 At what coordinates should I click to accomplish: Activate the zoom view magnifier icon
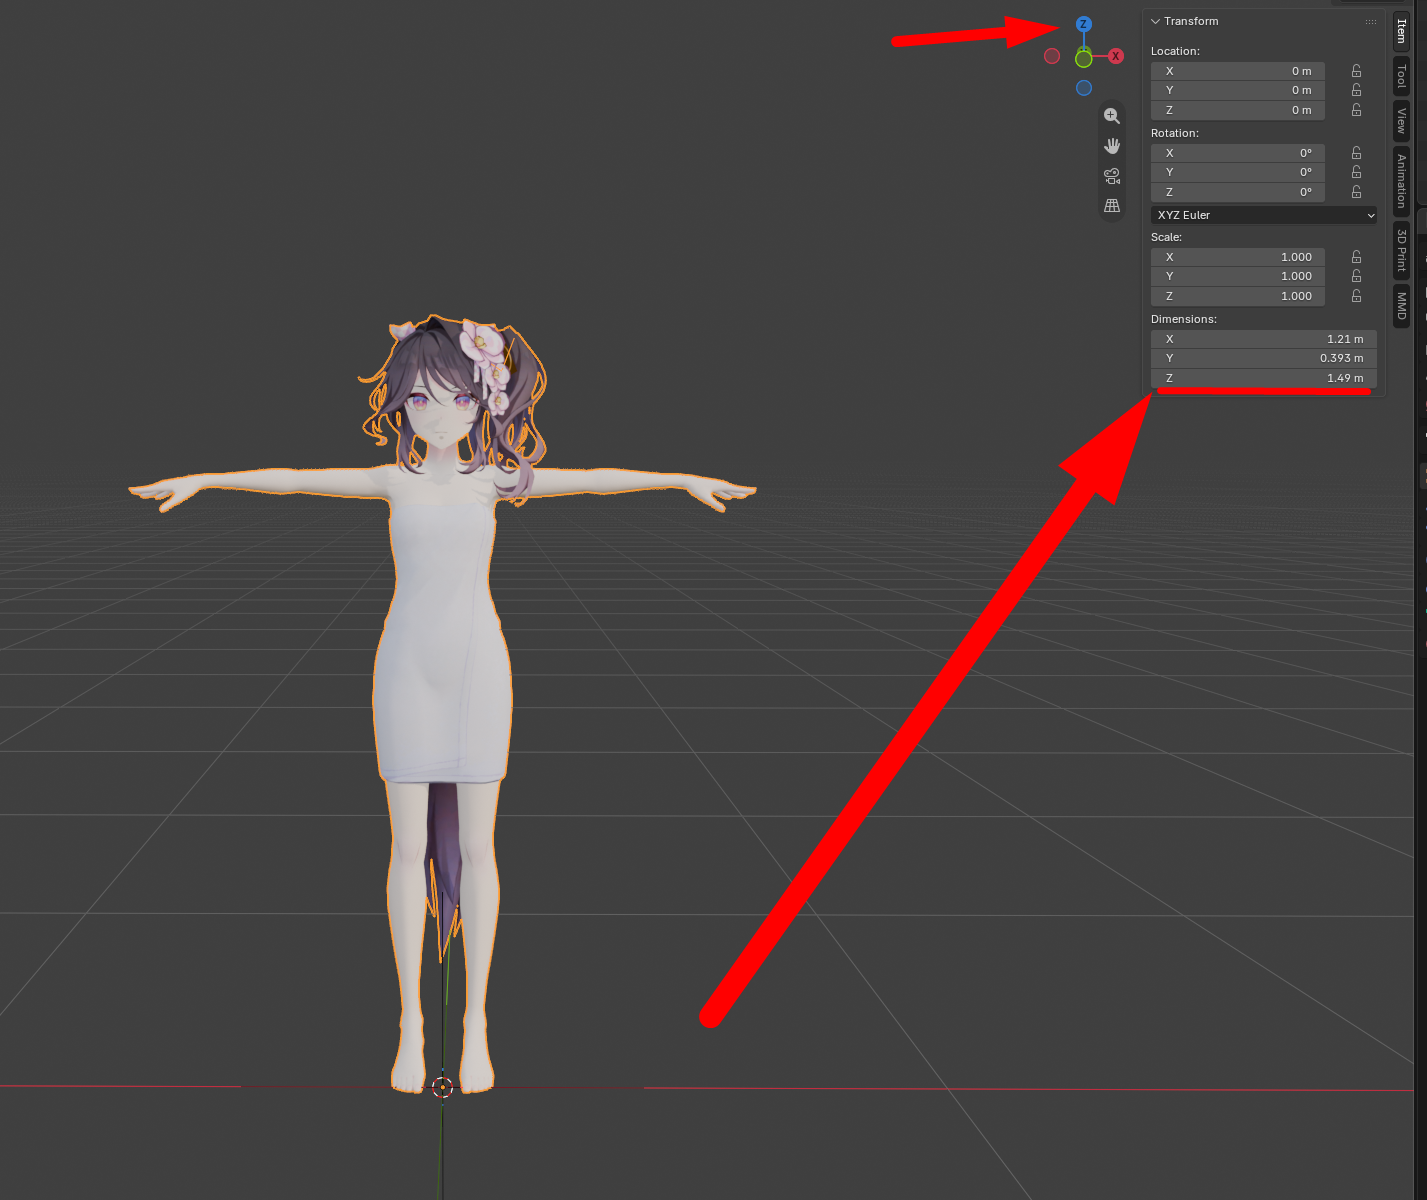[x=1111, y=116]
